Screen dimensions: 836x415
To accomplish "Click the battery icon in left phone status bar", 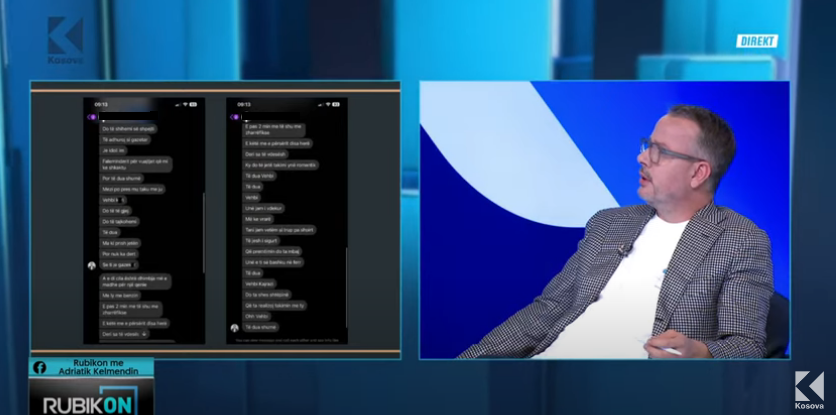I will [x=194, y=105].
